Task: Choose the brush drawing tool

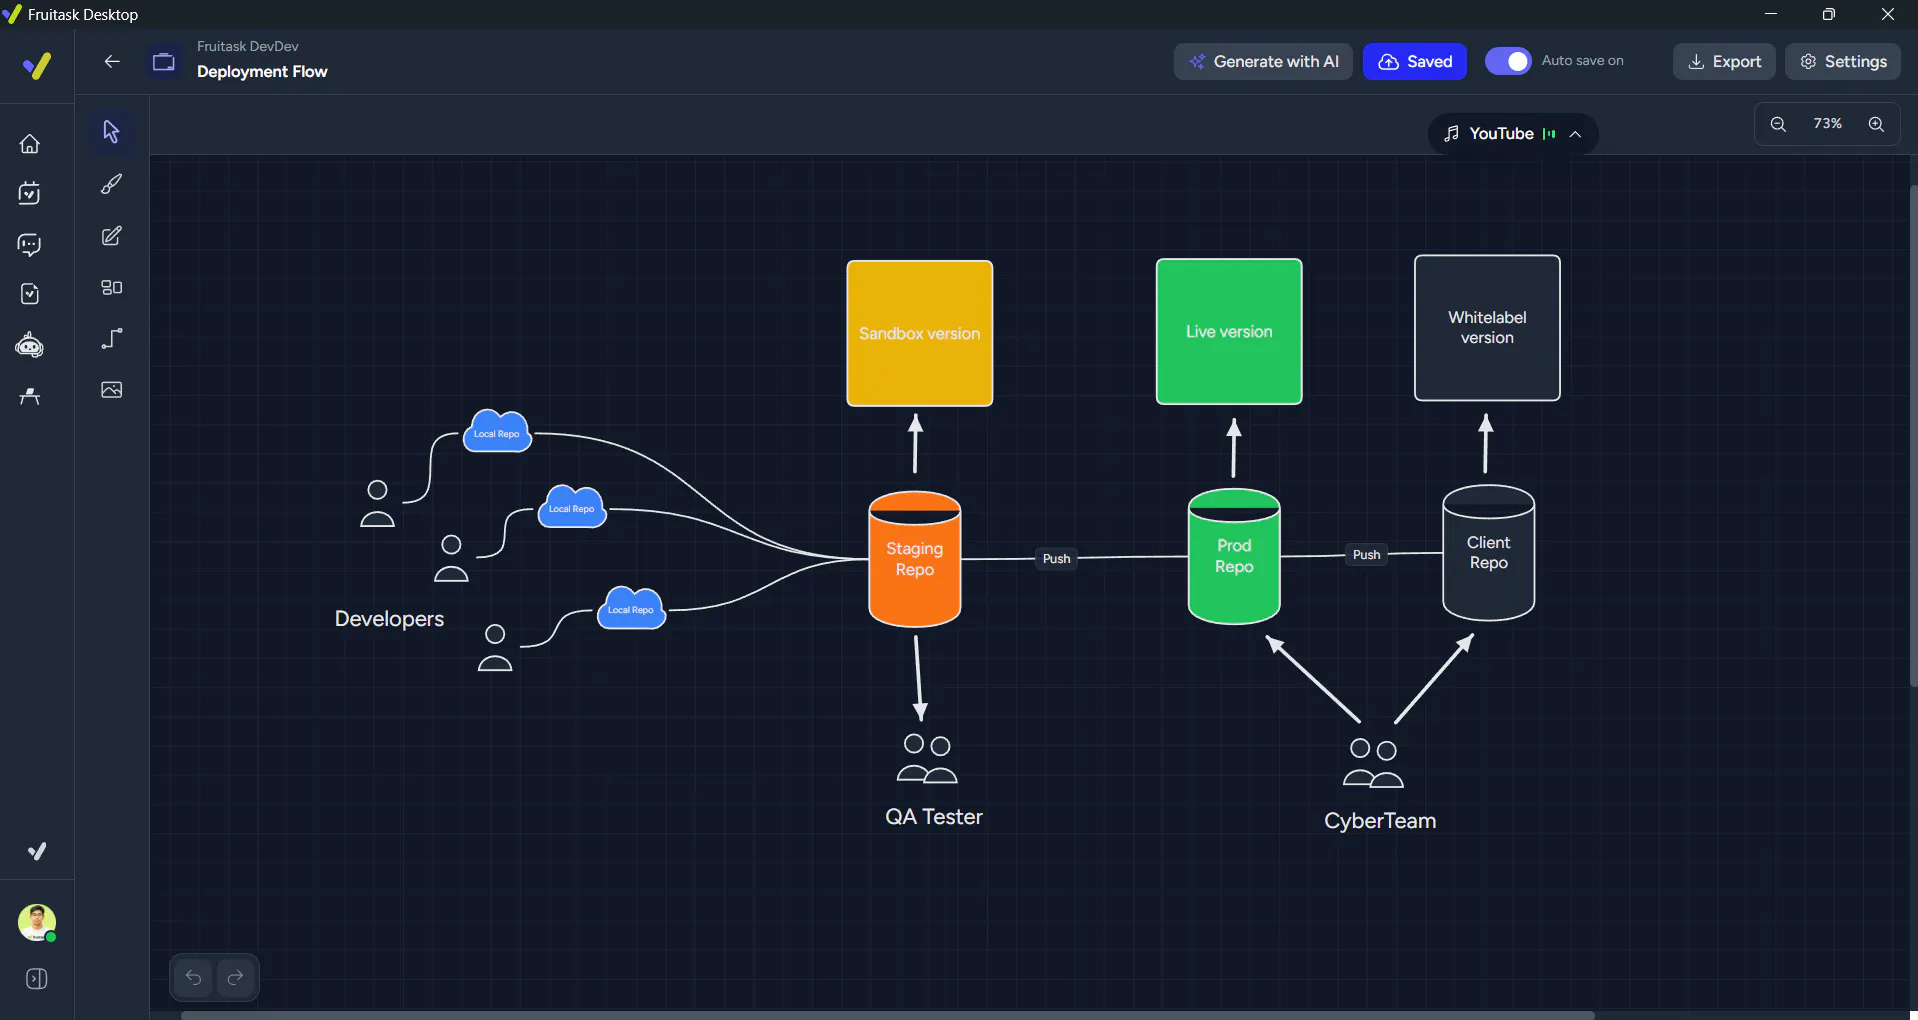Action: pos(111,184)
